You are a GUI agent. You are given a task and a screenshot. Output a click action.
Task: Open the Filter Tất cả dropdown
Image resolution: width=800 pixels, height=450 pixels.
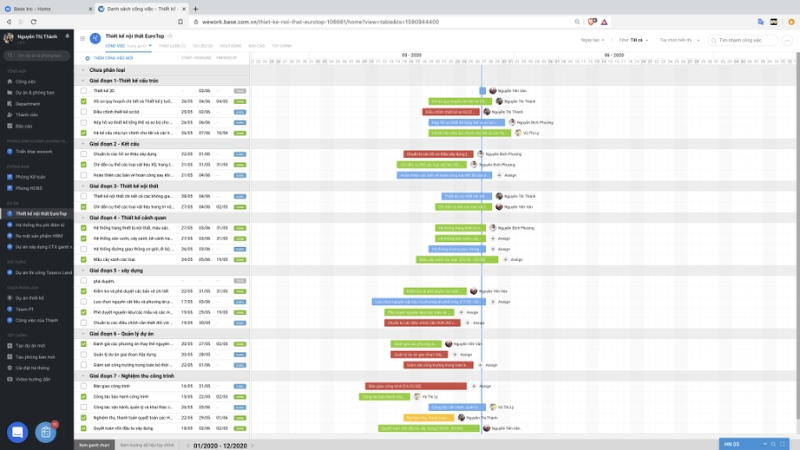[x=635, y=40]
